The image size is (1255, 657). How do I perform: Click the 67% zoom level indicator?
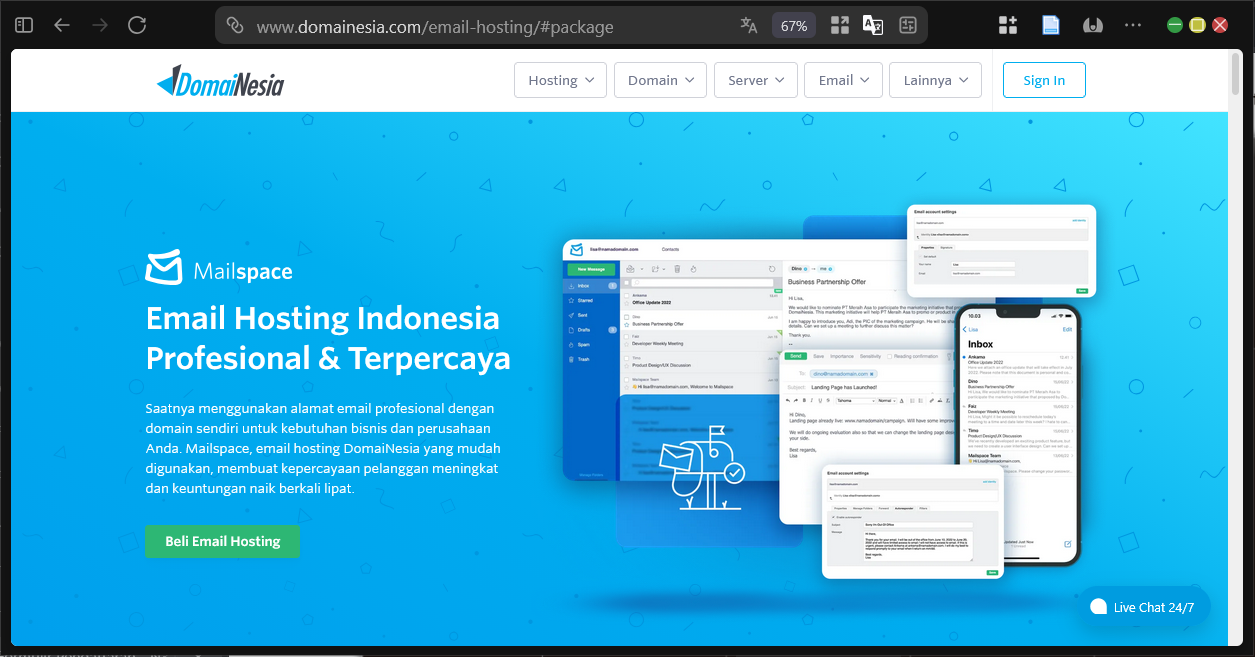tap(794, 26)
